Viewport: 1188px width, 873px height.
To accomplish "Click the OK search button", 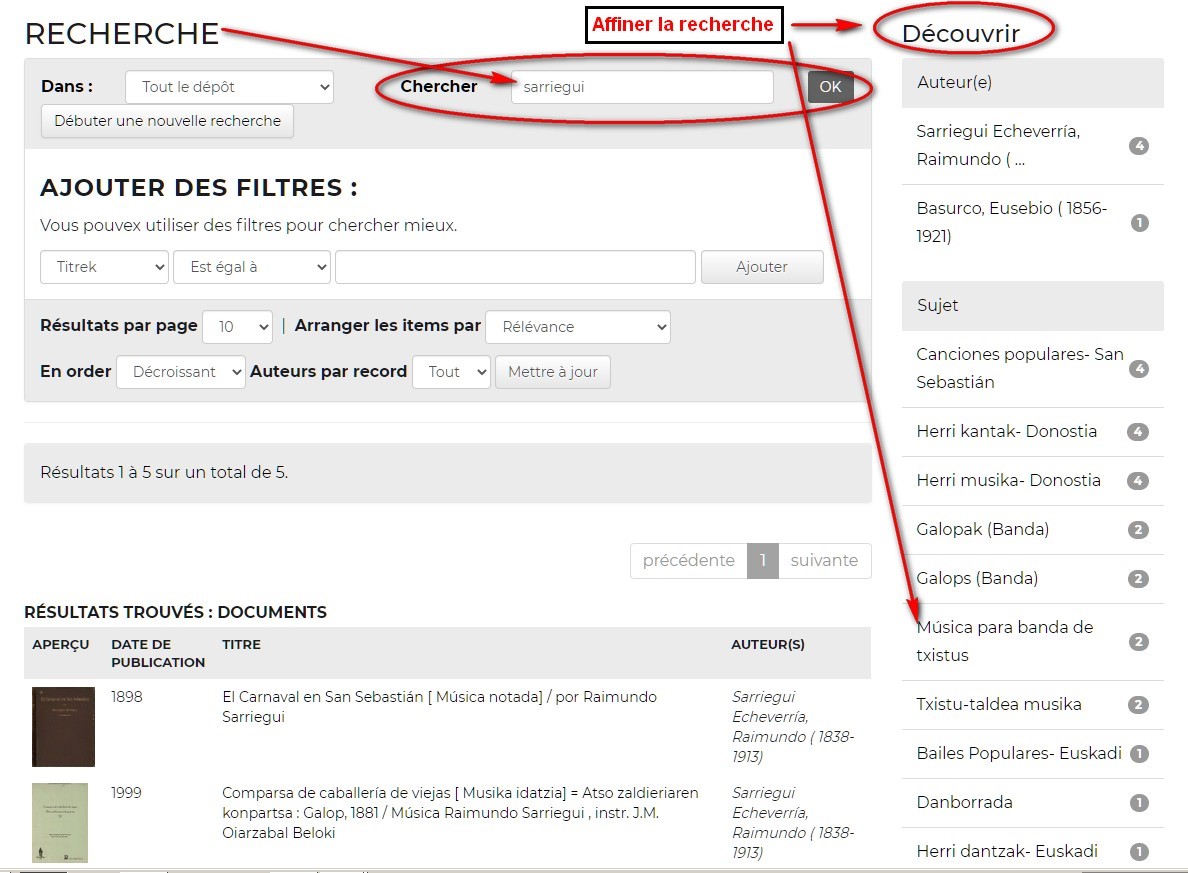I will [x=830, y=87].
